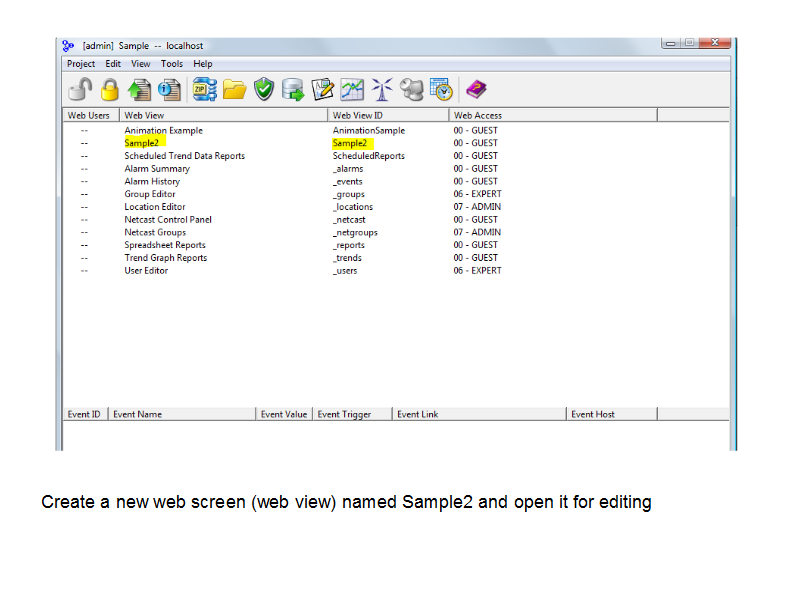Click the trend graph chart icon
This screenshot has height=600, width=800.
tap(353, 89)
